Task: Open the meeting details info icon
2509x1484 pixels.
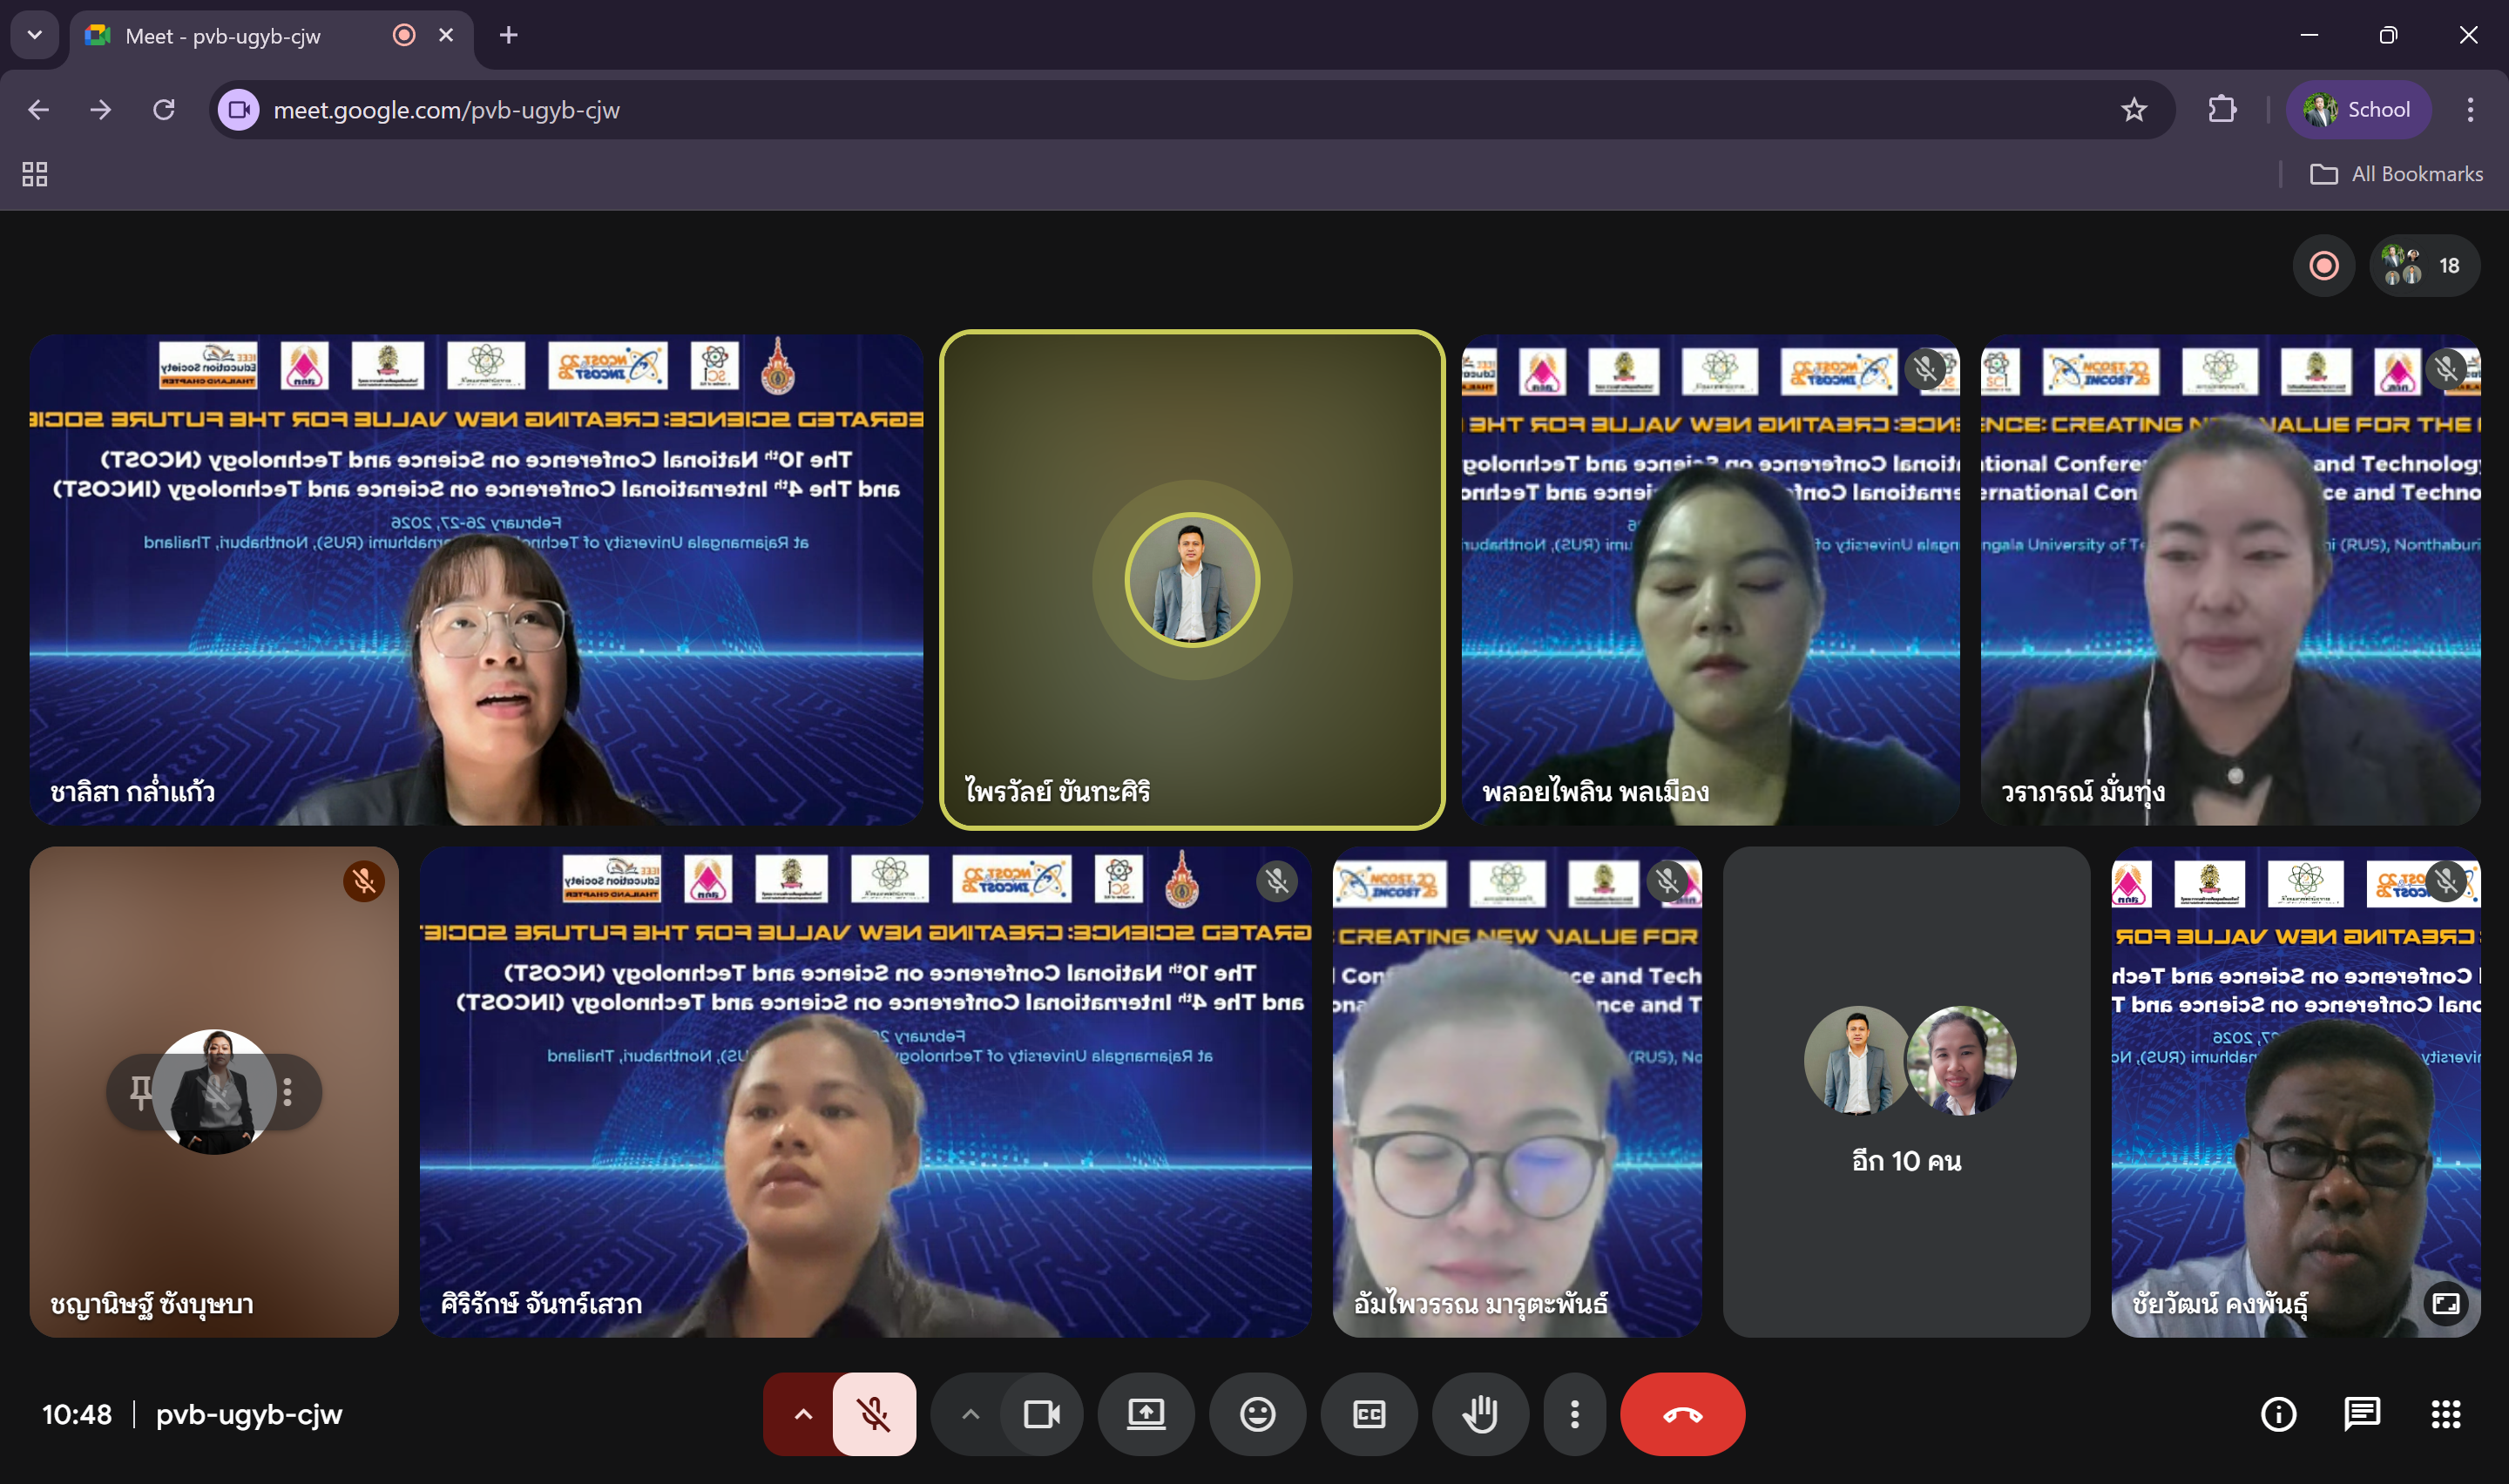Action: tap(2278, 1414)
